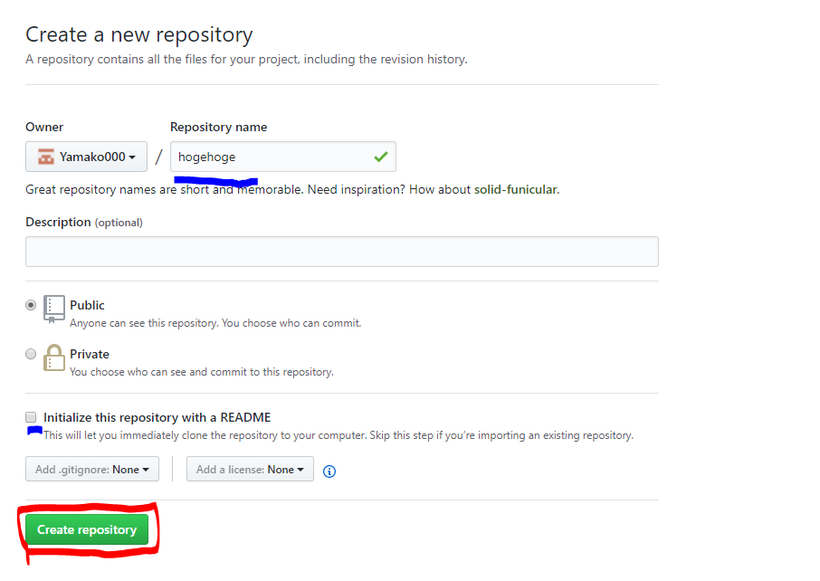The image size is (820, 581).
Task: Click the Repository name input field
Action: tap(283, 157)
